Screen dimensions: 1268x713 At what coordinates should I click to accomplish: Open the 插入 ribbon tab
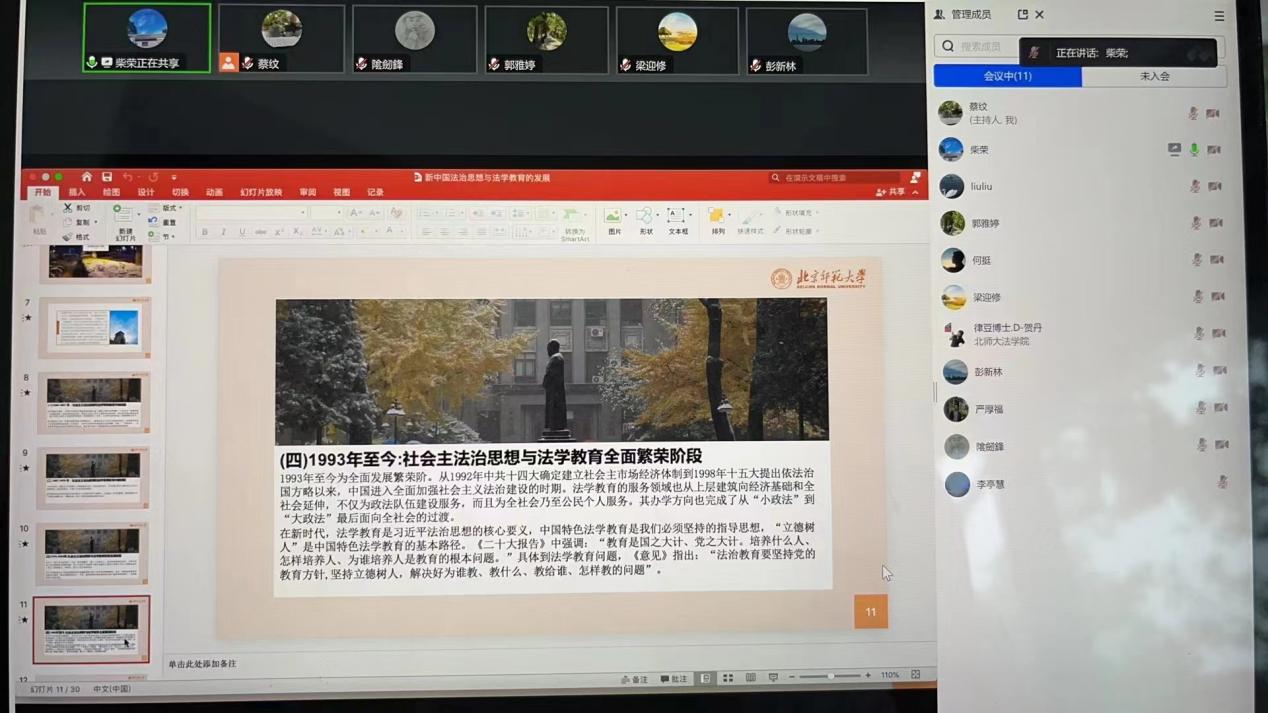(77, 192)
